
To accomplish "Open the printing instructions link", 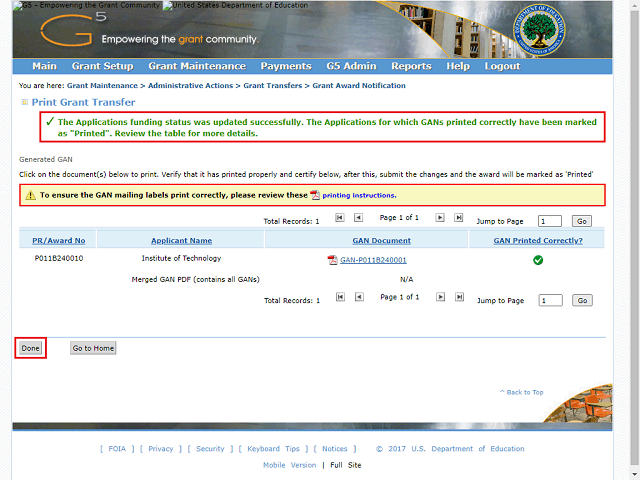I will [x=359, y=196].
